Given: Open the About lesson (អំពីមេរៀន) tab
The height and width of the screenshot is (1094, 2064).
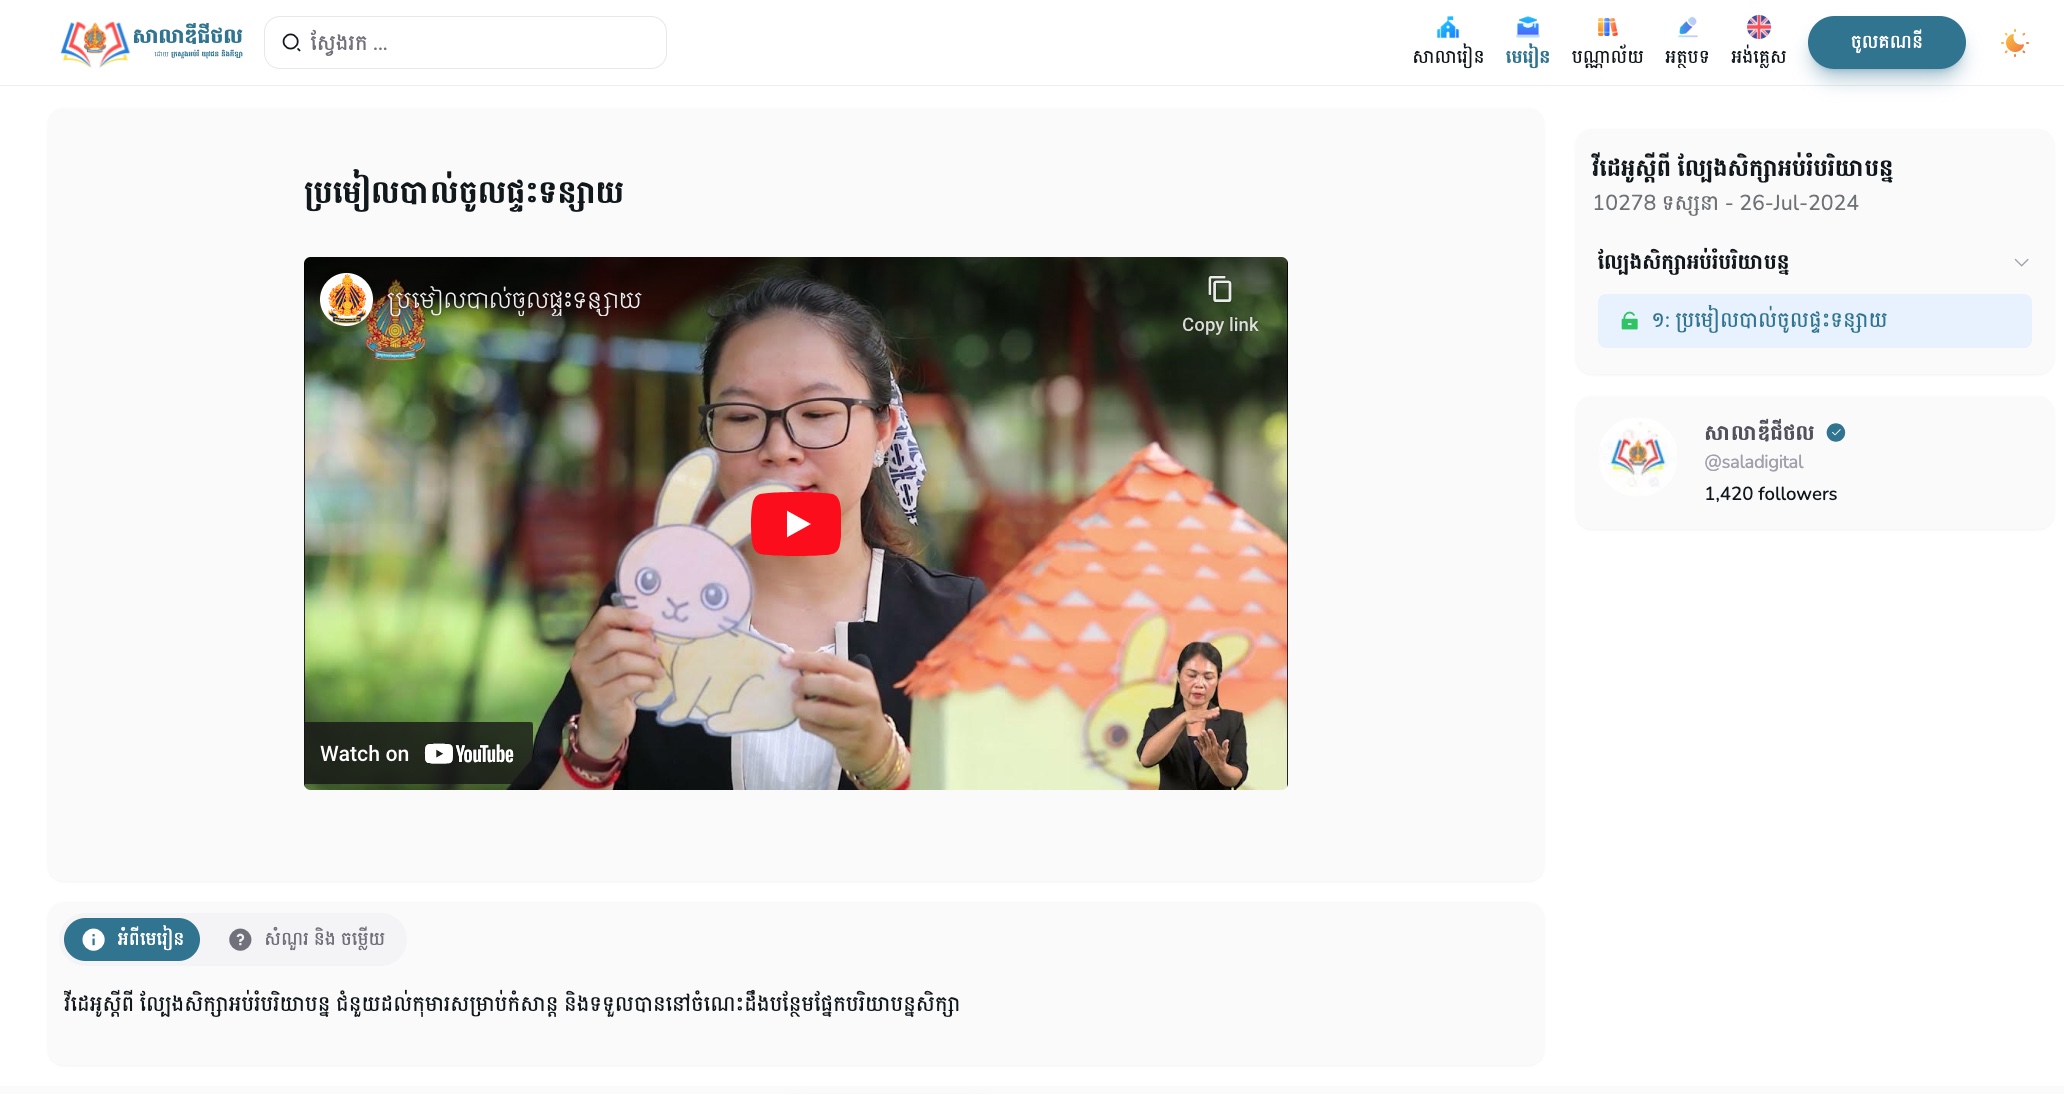Looking at the screenshot, I should click(132, 939).
